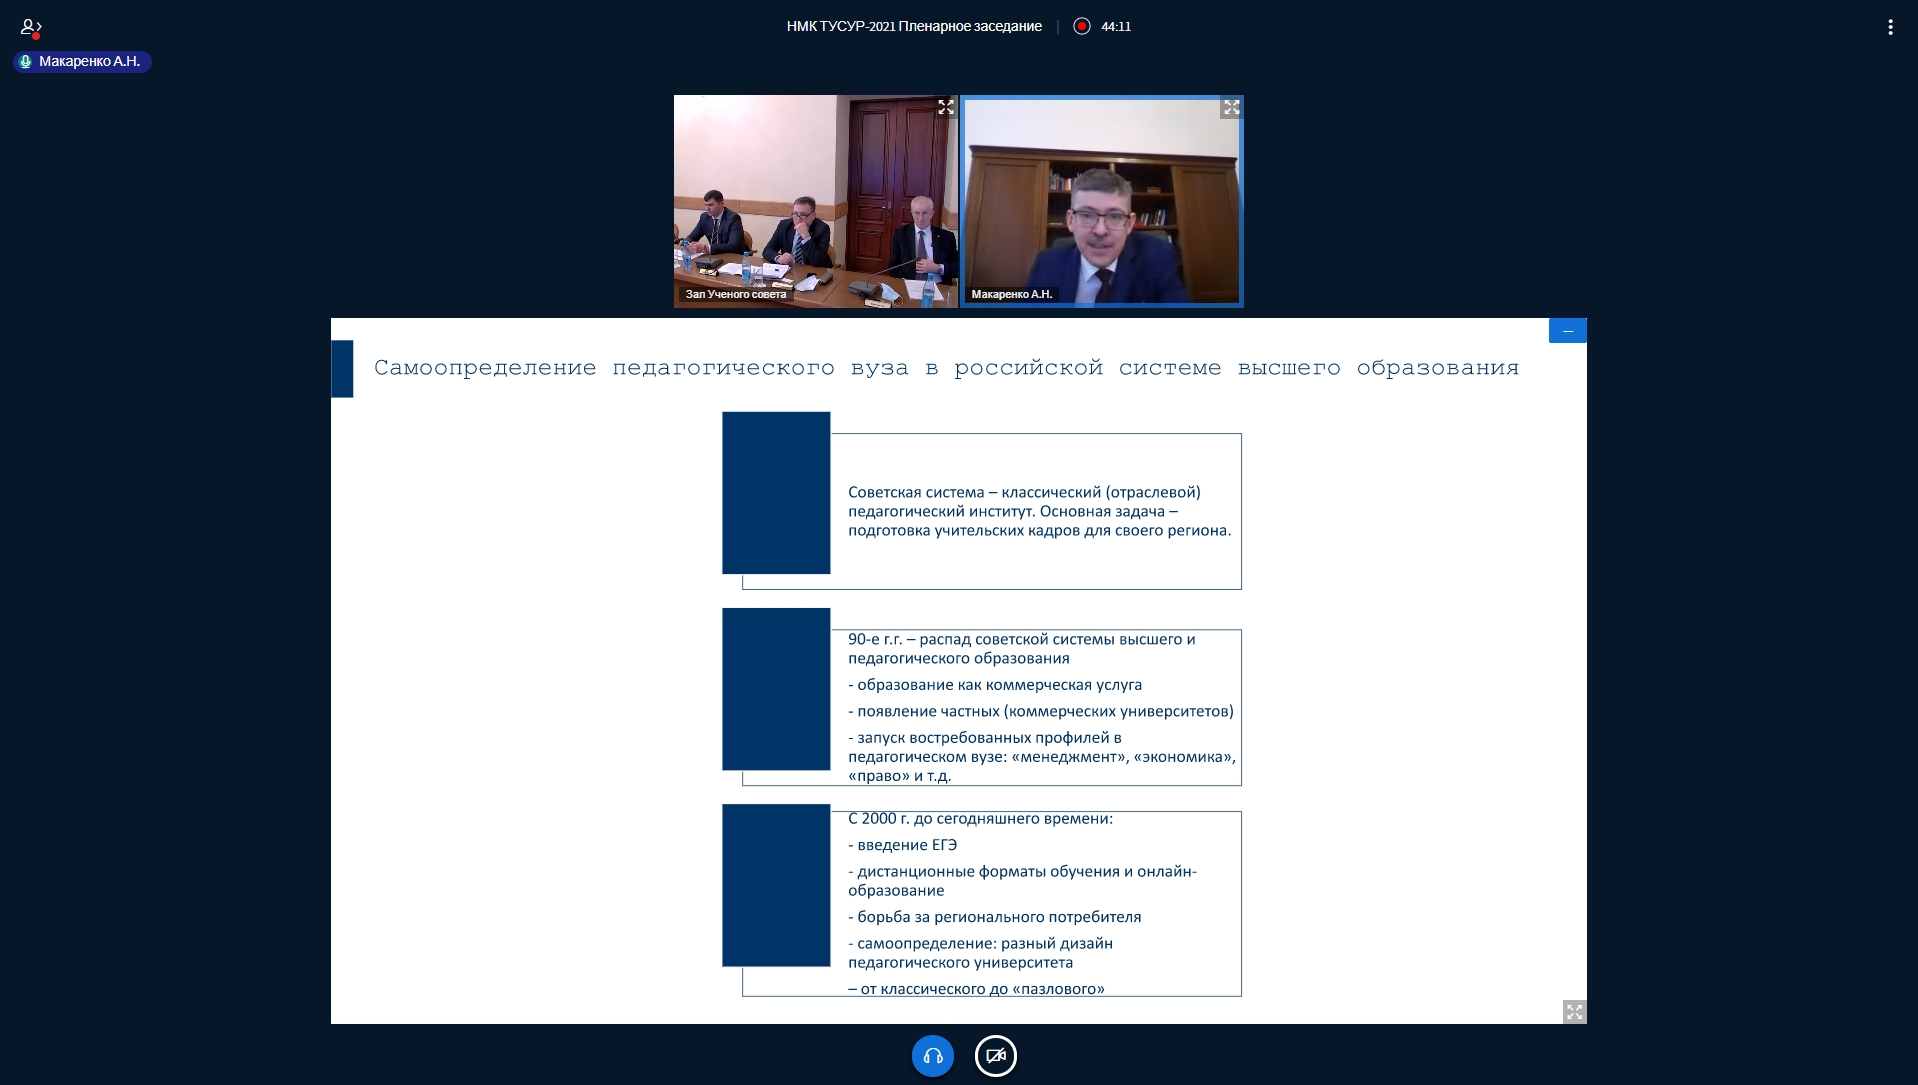Click the microphone icon in speaker badge
This screenshot has width=1918, height=1085.
pyautogui.click(x=26, y=62)
